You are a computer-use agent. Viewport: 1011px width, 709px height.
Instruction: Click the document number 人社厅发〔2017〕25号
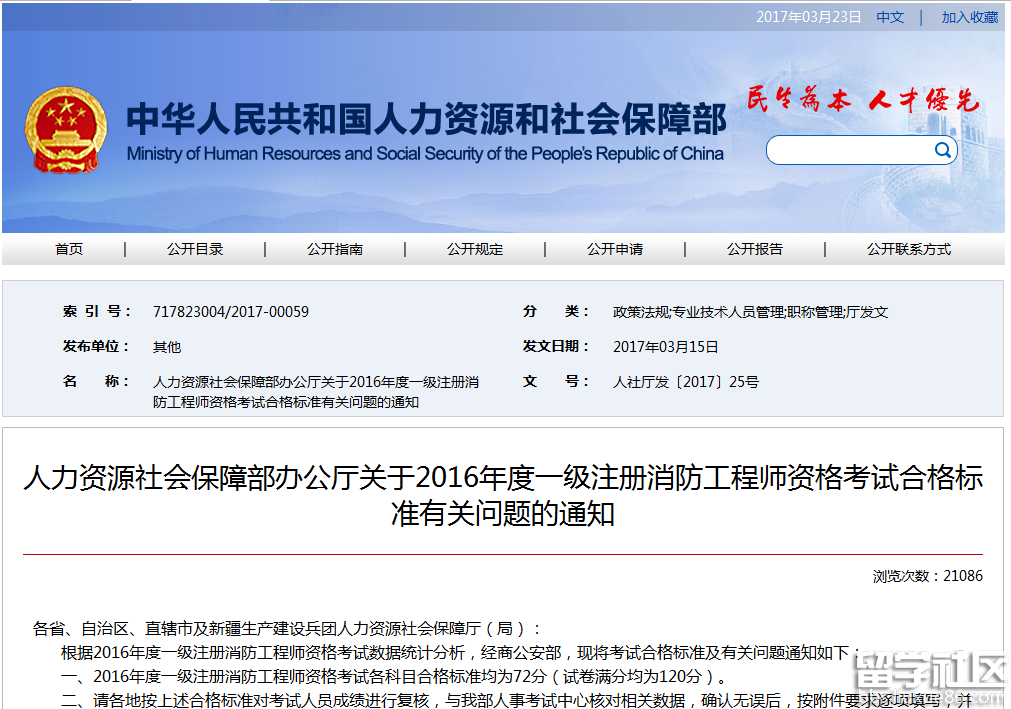[x=685, y=380]
